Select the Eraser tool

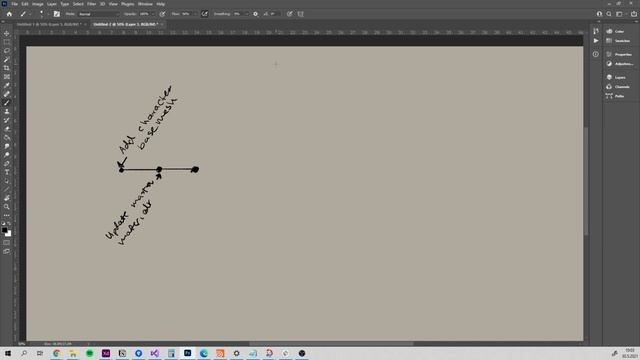point(7,129)
